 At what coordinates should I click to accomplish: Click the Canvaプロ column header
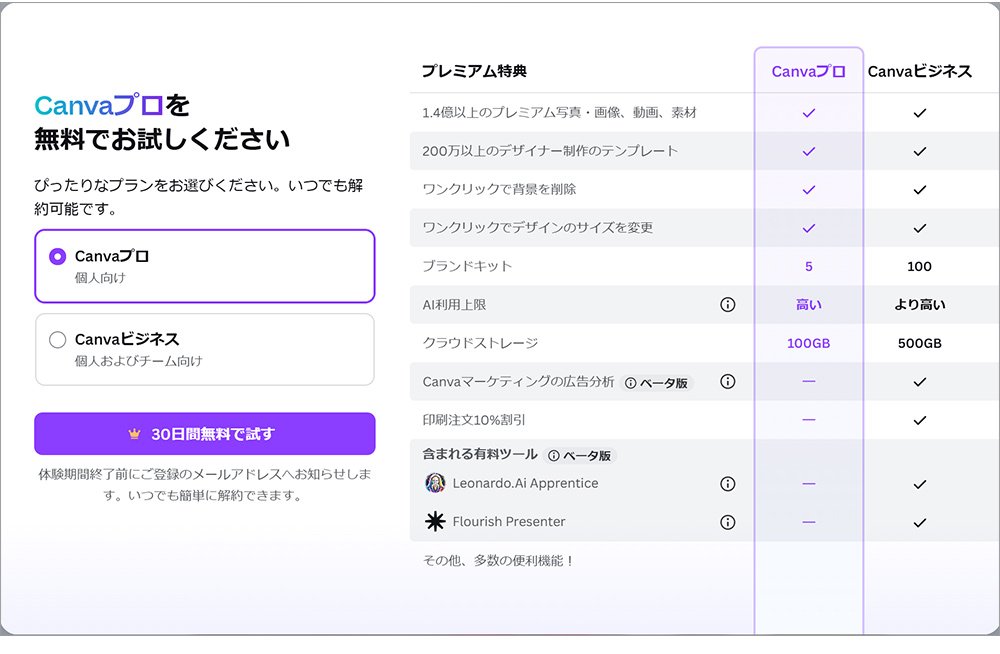tap(808, 72)
